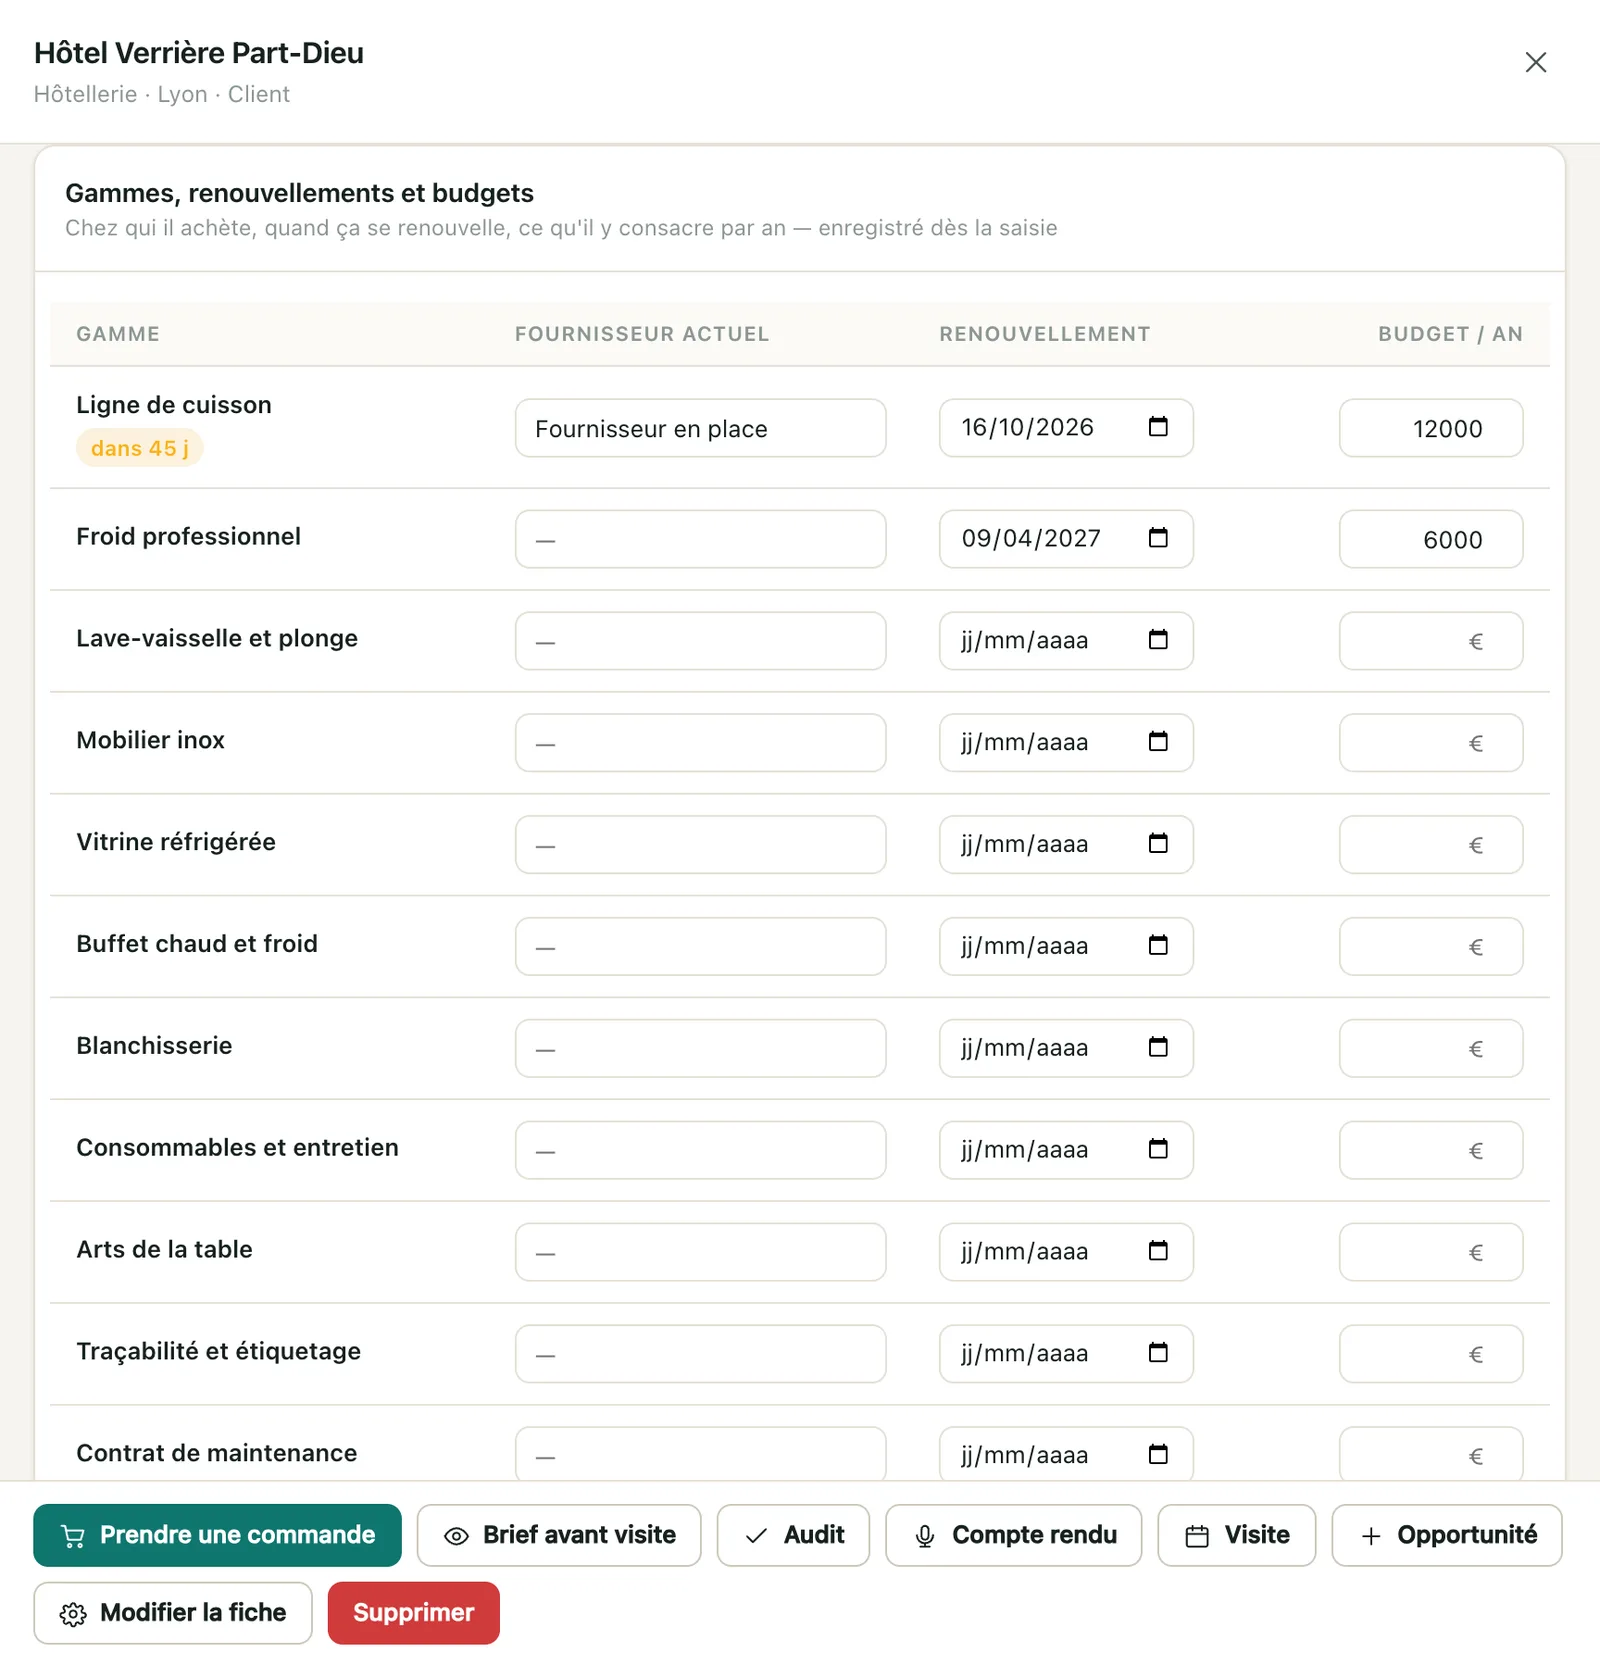
Task: Edit budget field showing 12000
Action: pyautogui.click(x=1431, y=428)
